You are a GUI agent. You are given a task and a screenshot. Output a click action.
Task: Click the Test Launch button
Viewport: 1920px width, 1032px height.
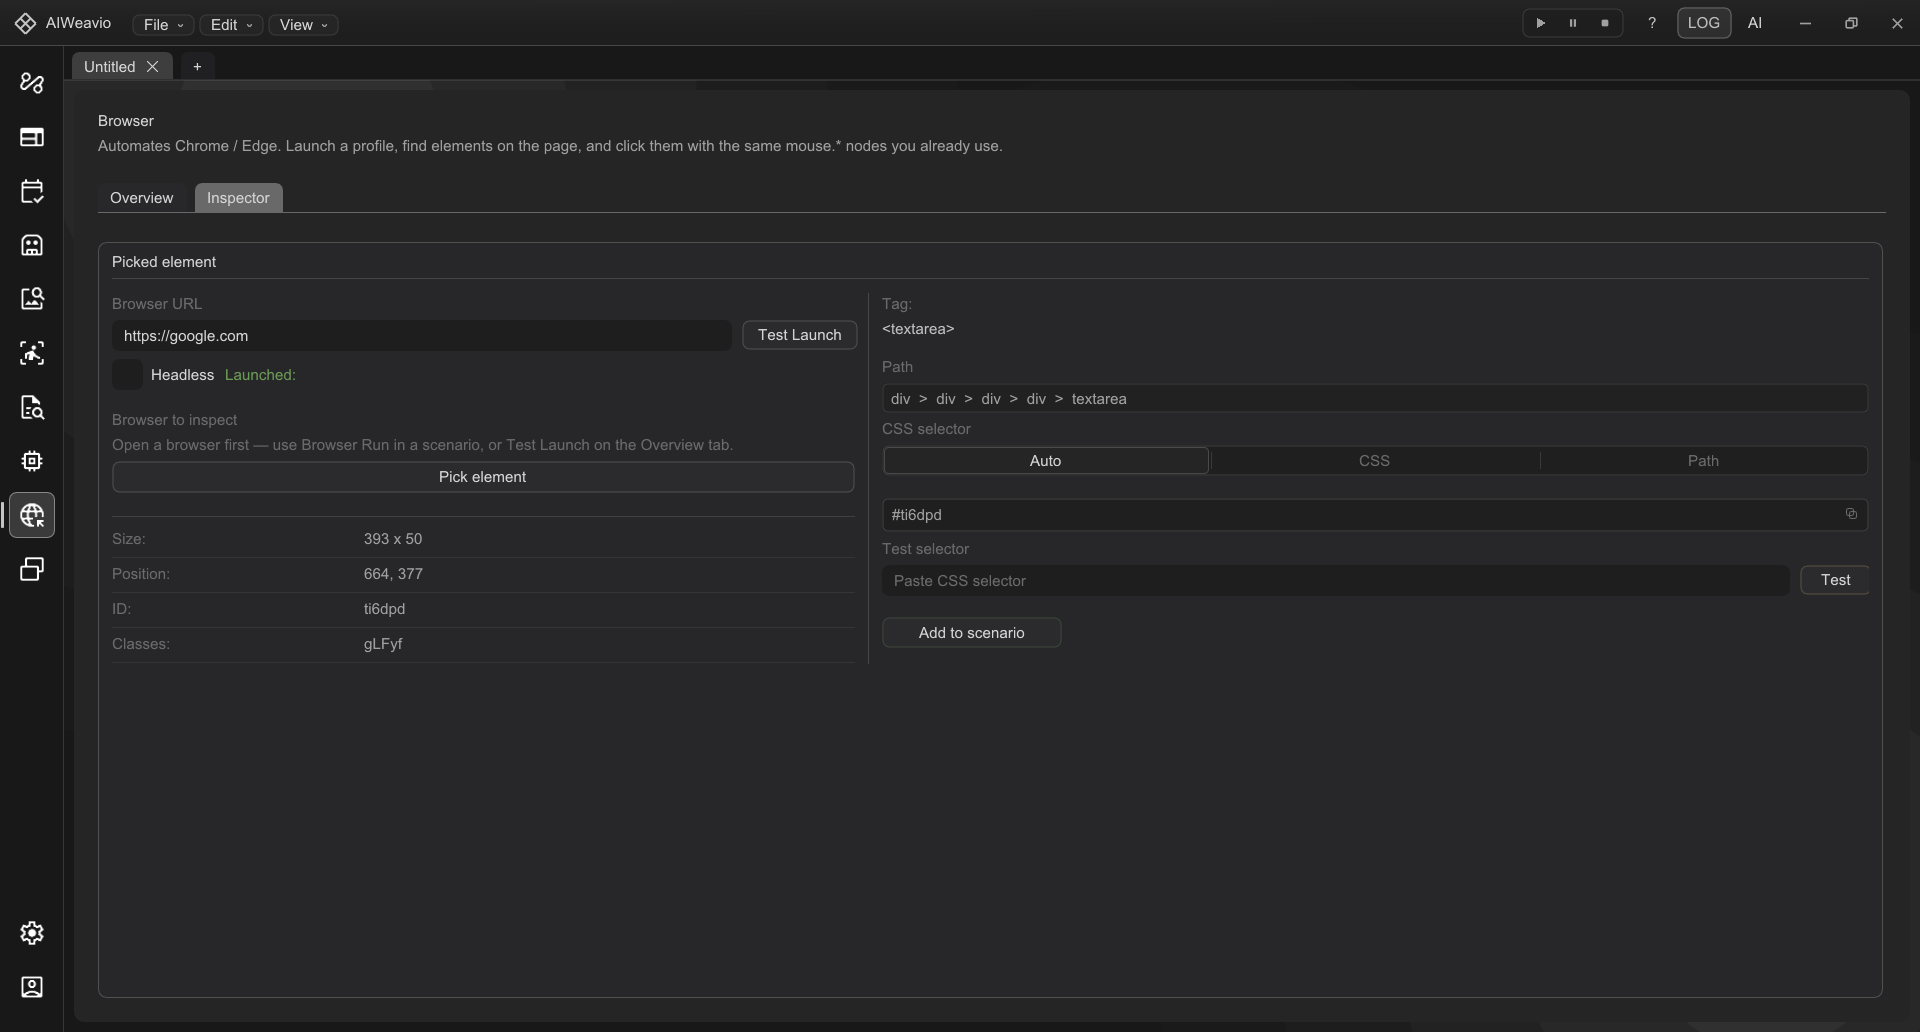(x=799, y=335)
